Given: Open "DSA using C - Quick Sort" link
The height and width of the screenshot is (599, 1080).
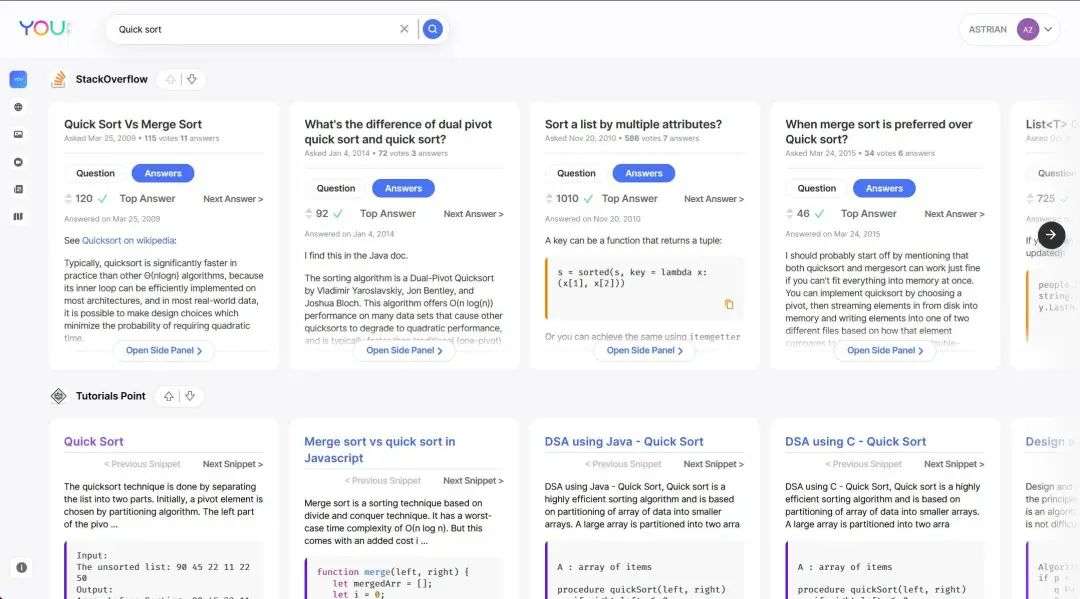Looking at the screenshot, I should (855, 442).
